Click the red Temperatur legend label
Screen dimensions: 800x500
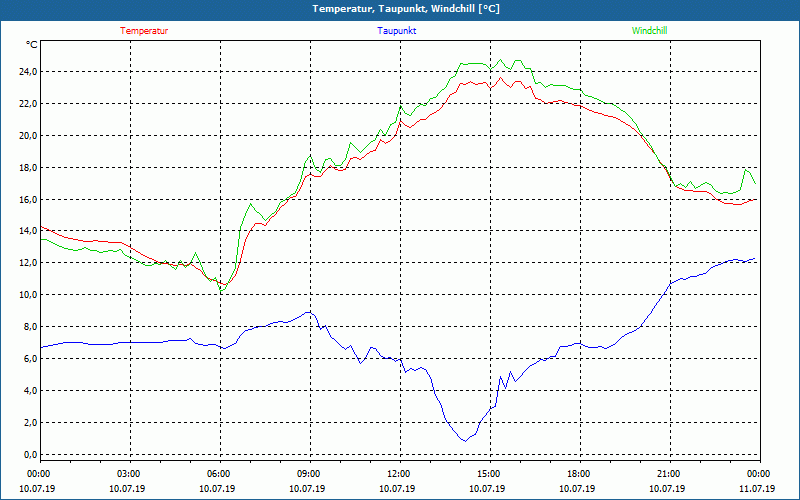point(144,31)
